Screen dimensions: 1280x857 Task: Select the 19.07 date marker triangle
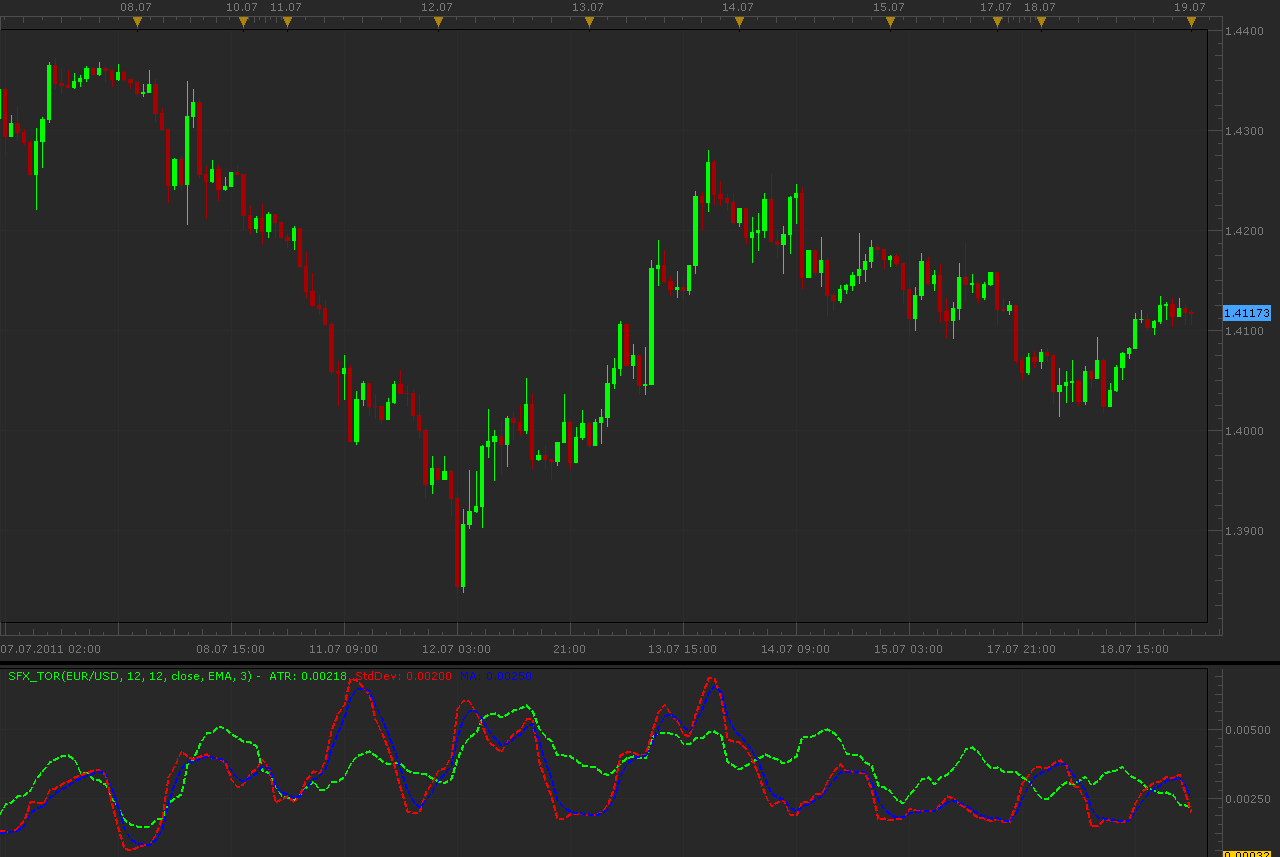pyautogui.click(x=1191, y=22)
